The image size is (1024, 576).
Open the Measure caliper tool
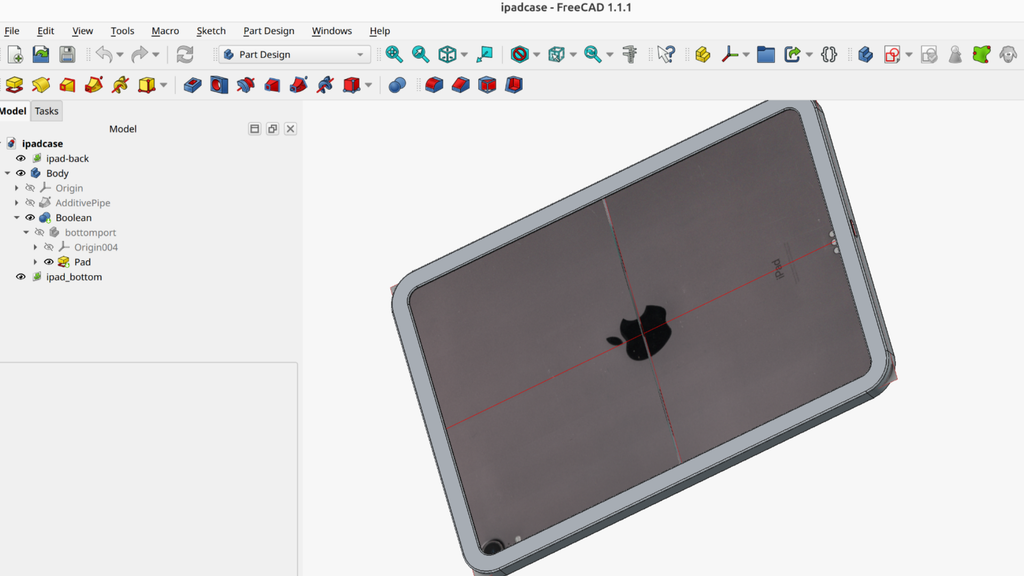tap(630, 54)
